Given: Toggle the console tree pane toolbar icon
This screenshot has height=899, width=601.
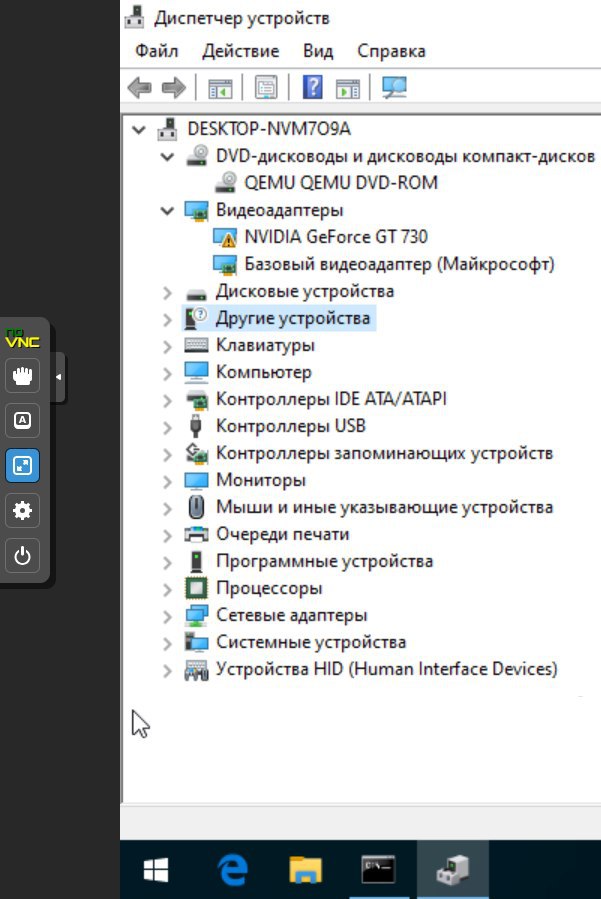Looking at the screenshot, I should [220, 88].
